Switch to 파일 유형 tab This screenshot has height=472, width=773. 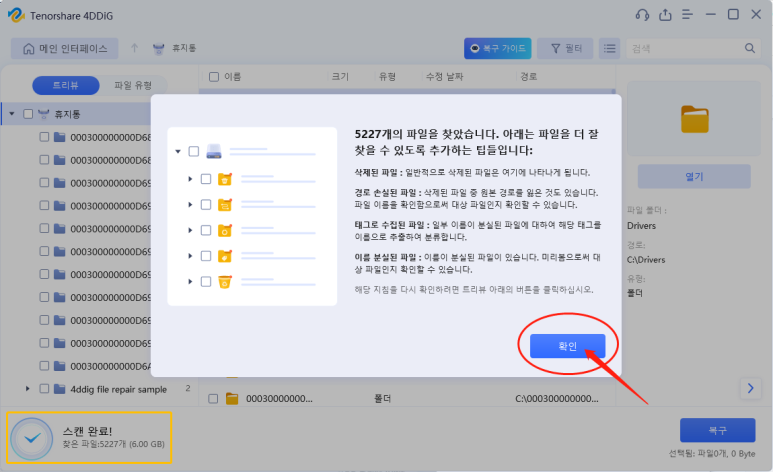pyautogui.click(x=133, y=85)
